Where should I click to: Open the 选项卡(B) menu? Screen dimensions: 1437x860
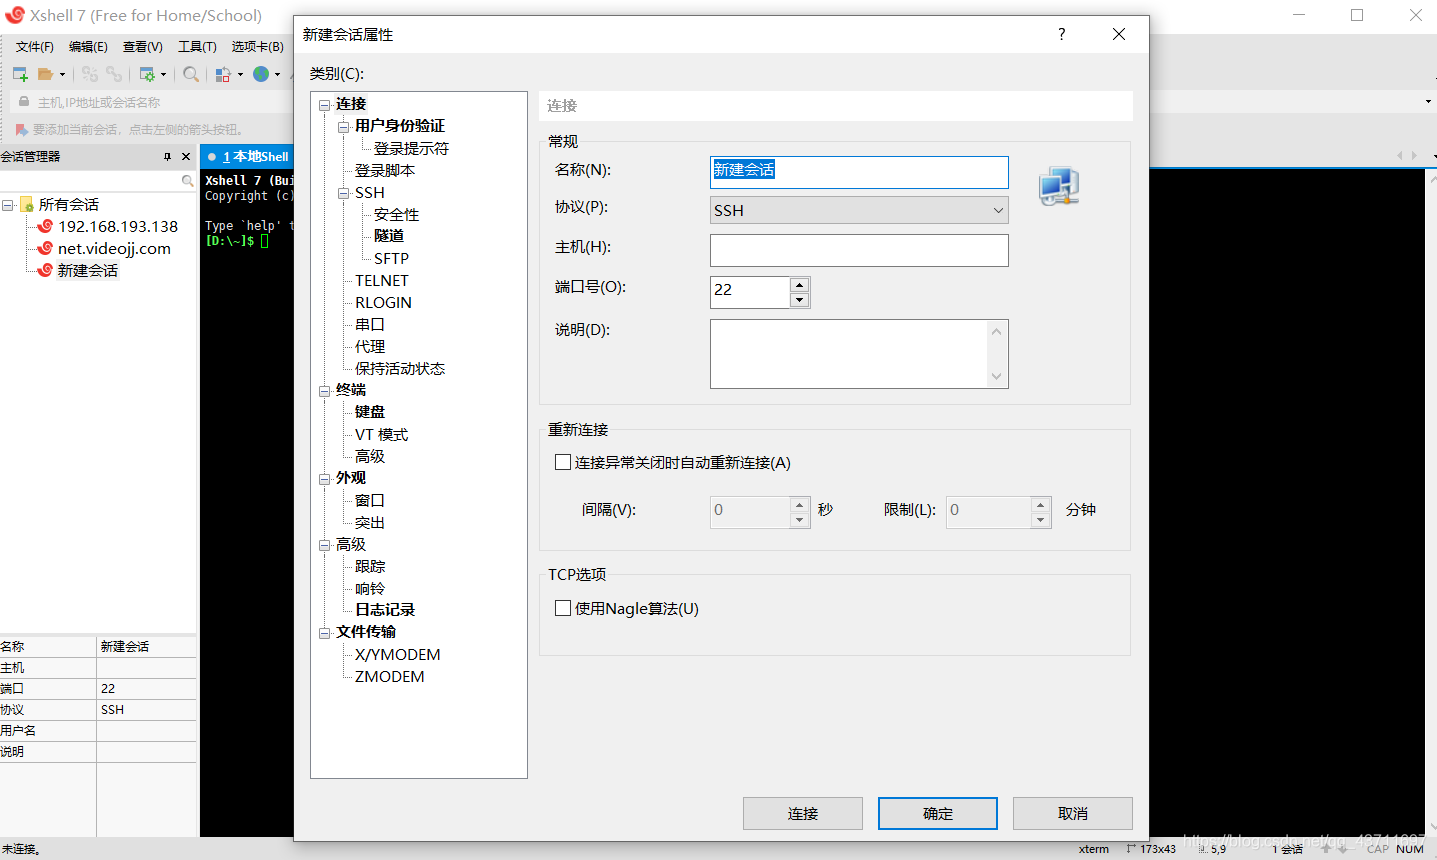[x=258, y=47]
